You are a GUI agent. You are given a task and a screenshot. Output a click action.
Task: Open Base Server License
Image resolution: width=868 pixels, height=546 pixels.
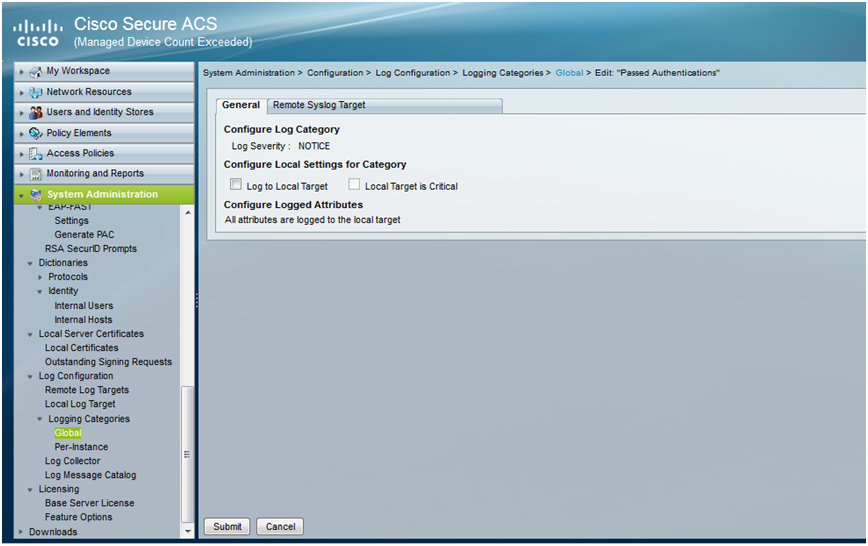90,503
